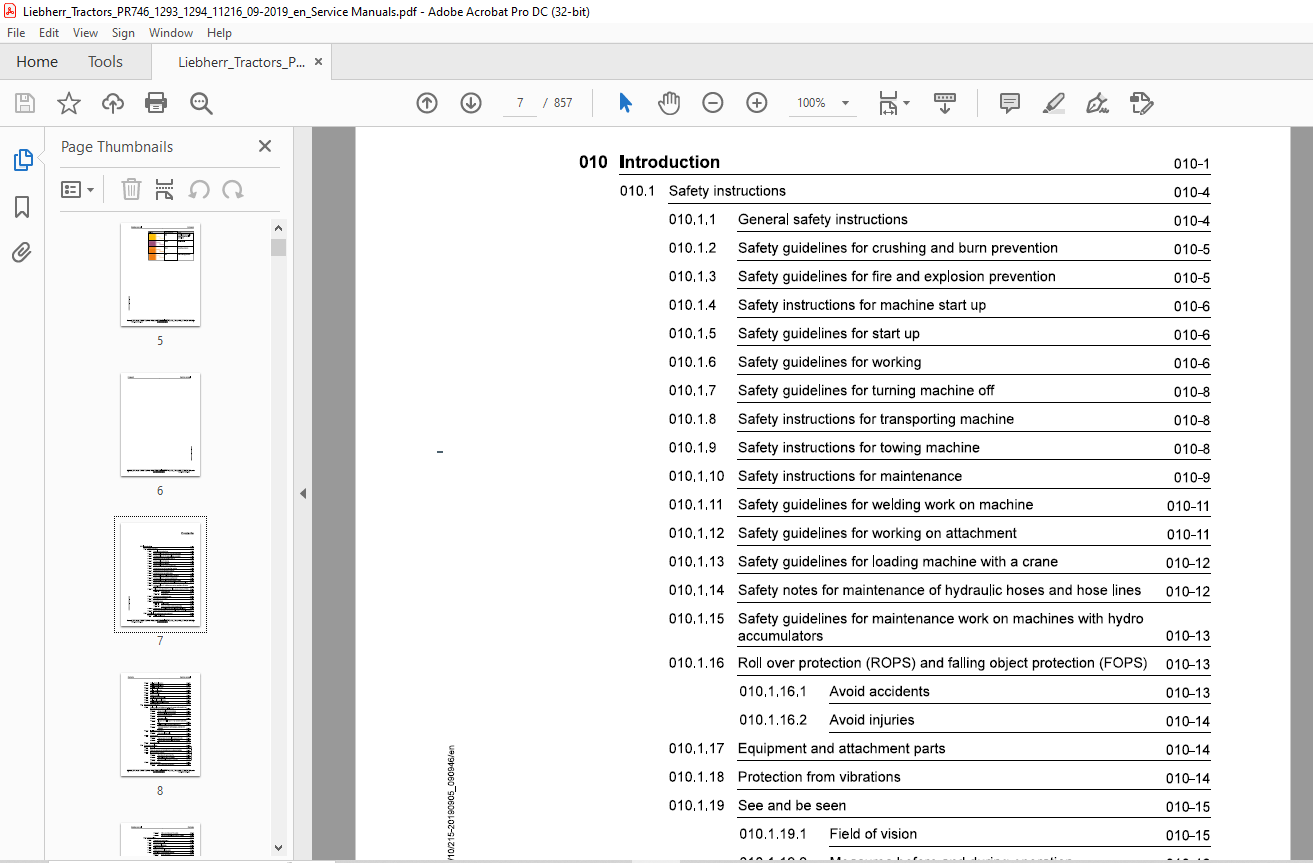Click the thumbnails panel scroll down arrow
This screenshot has width=1313, height=863.
[x=278, y=848]
